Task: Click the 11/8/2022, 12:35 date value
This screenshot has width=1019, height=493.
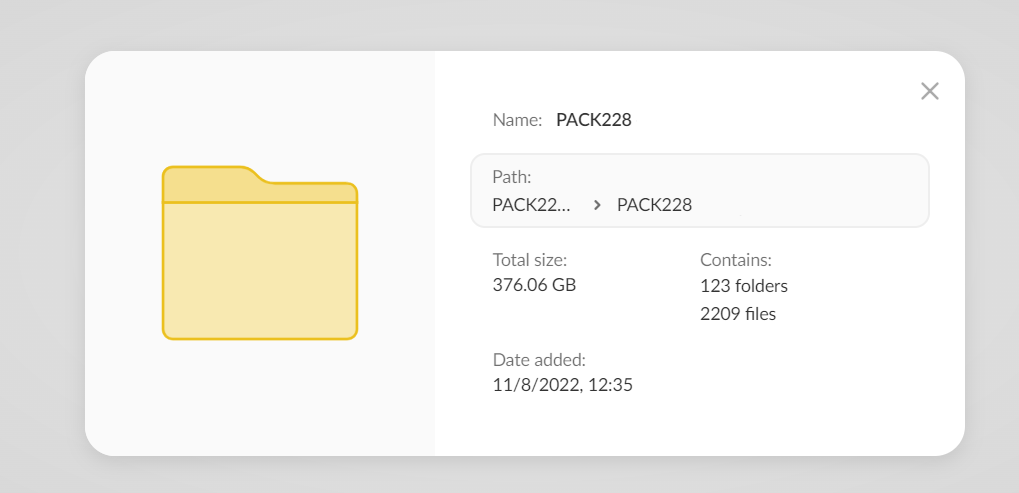Action: coord(562,385)
